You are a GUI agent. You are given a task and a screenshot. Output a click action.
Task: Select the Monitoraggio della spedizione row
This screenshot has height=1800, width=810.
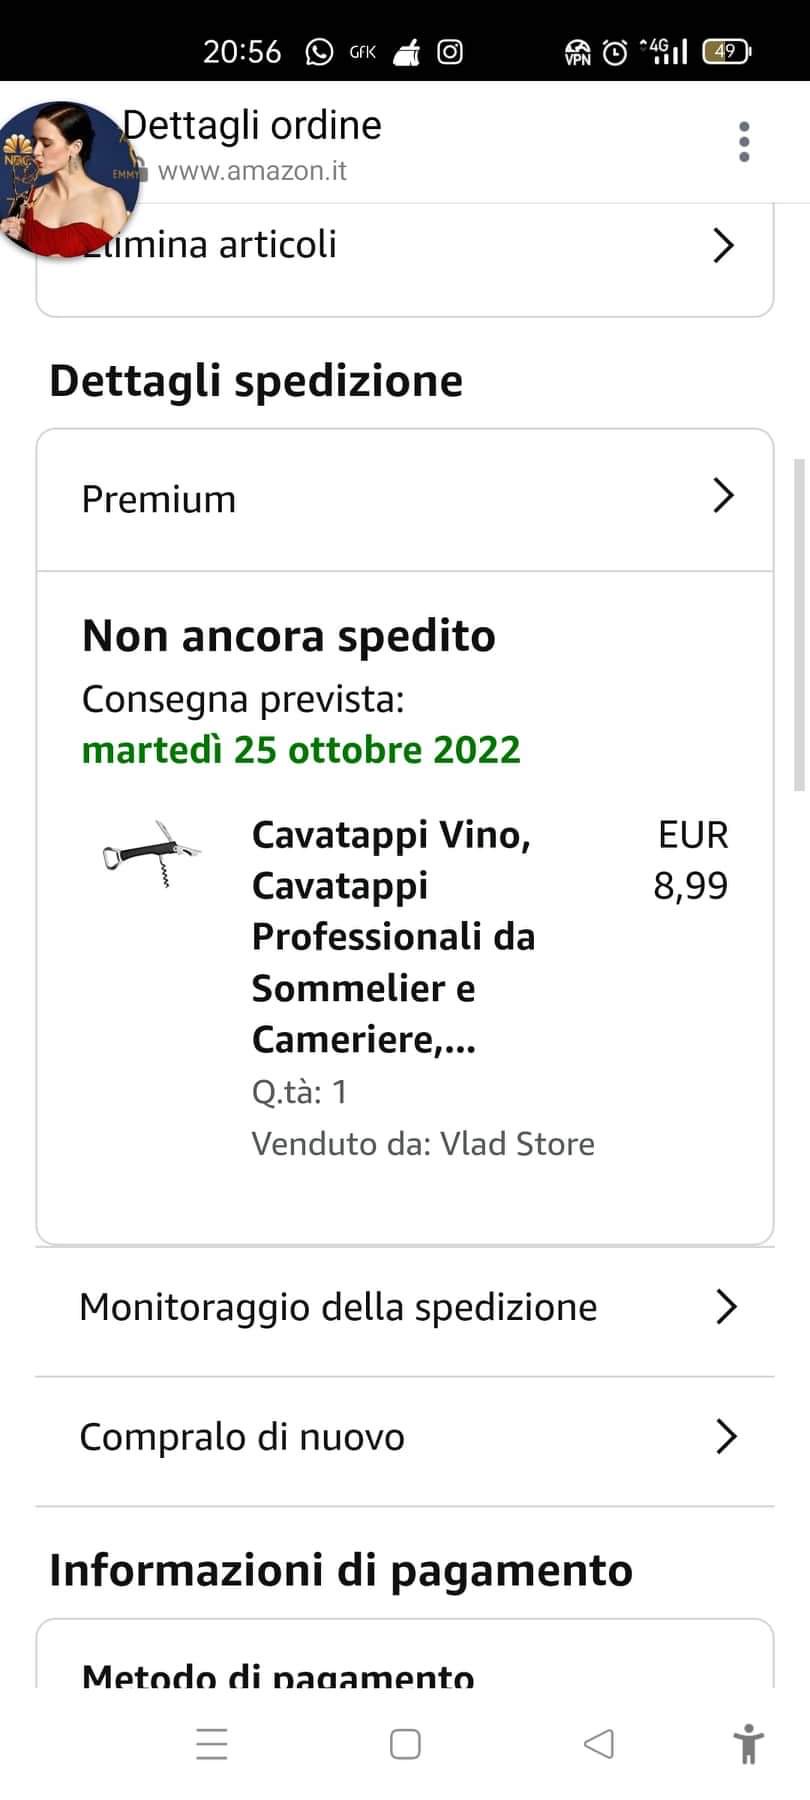pyautogui.click(x=338, y=1307)
